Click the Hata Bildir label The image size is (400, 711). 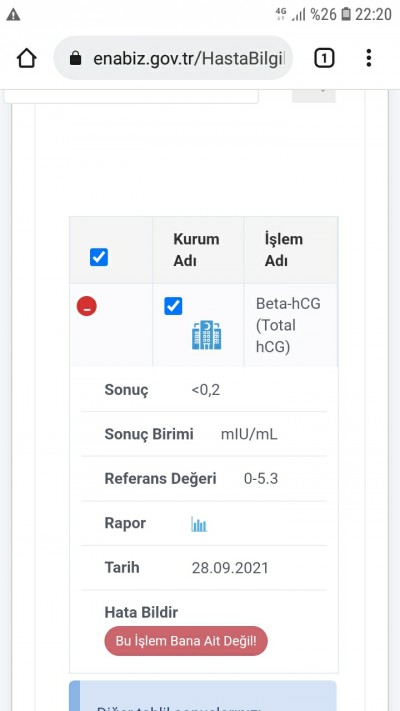[141, 612]
